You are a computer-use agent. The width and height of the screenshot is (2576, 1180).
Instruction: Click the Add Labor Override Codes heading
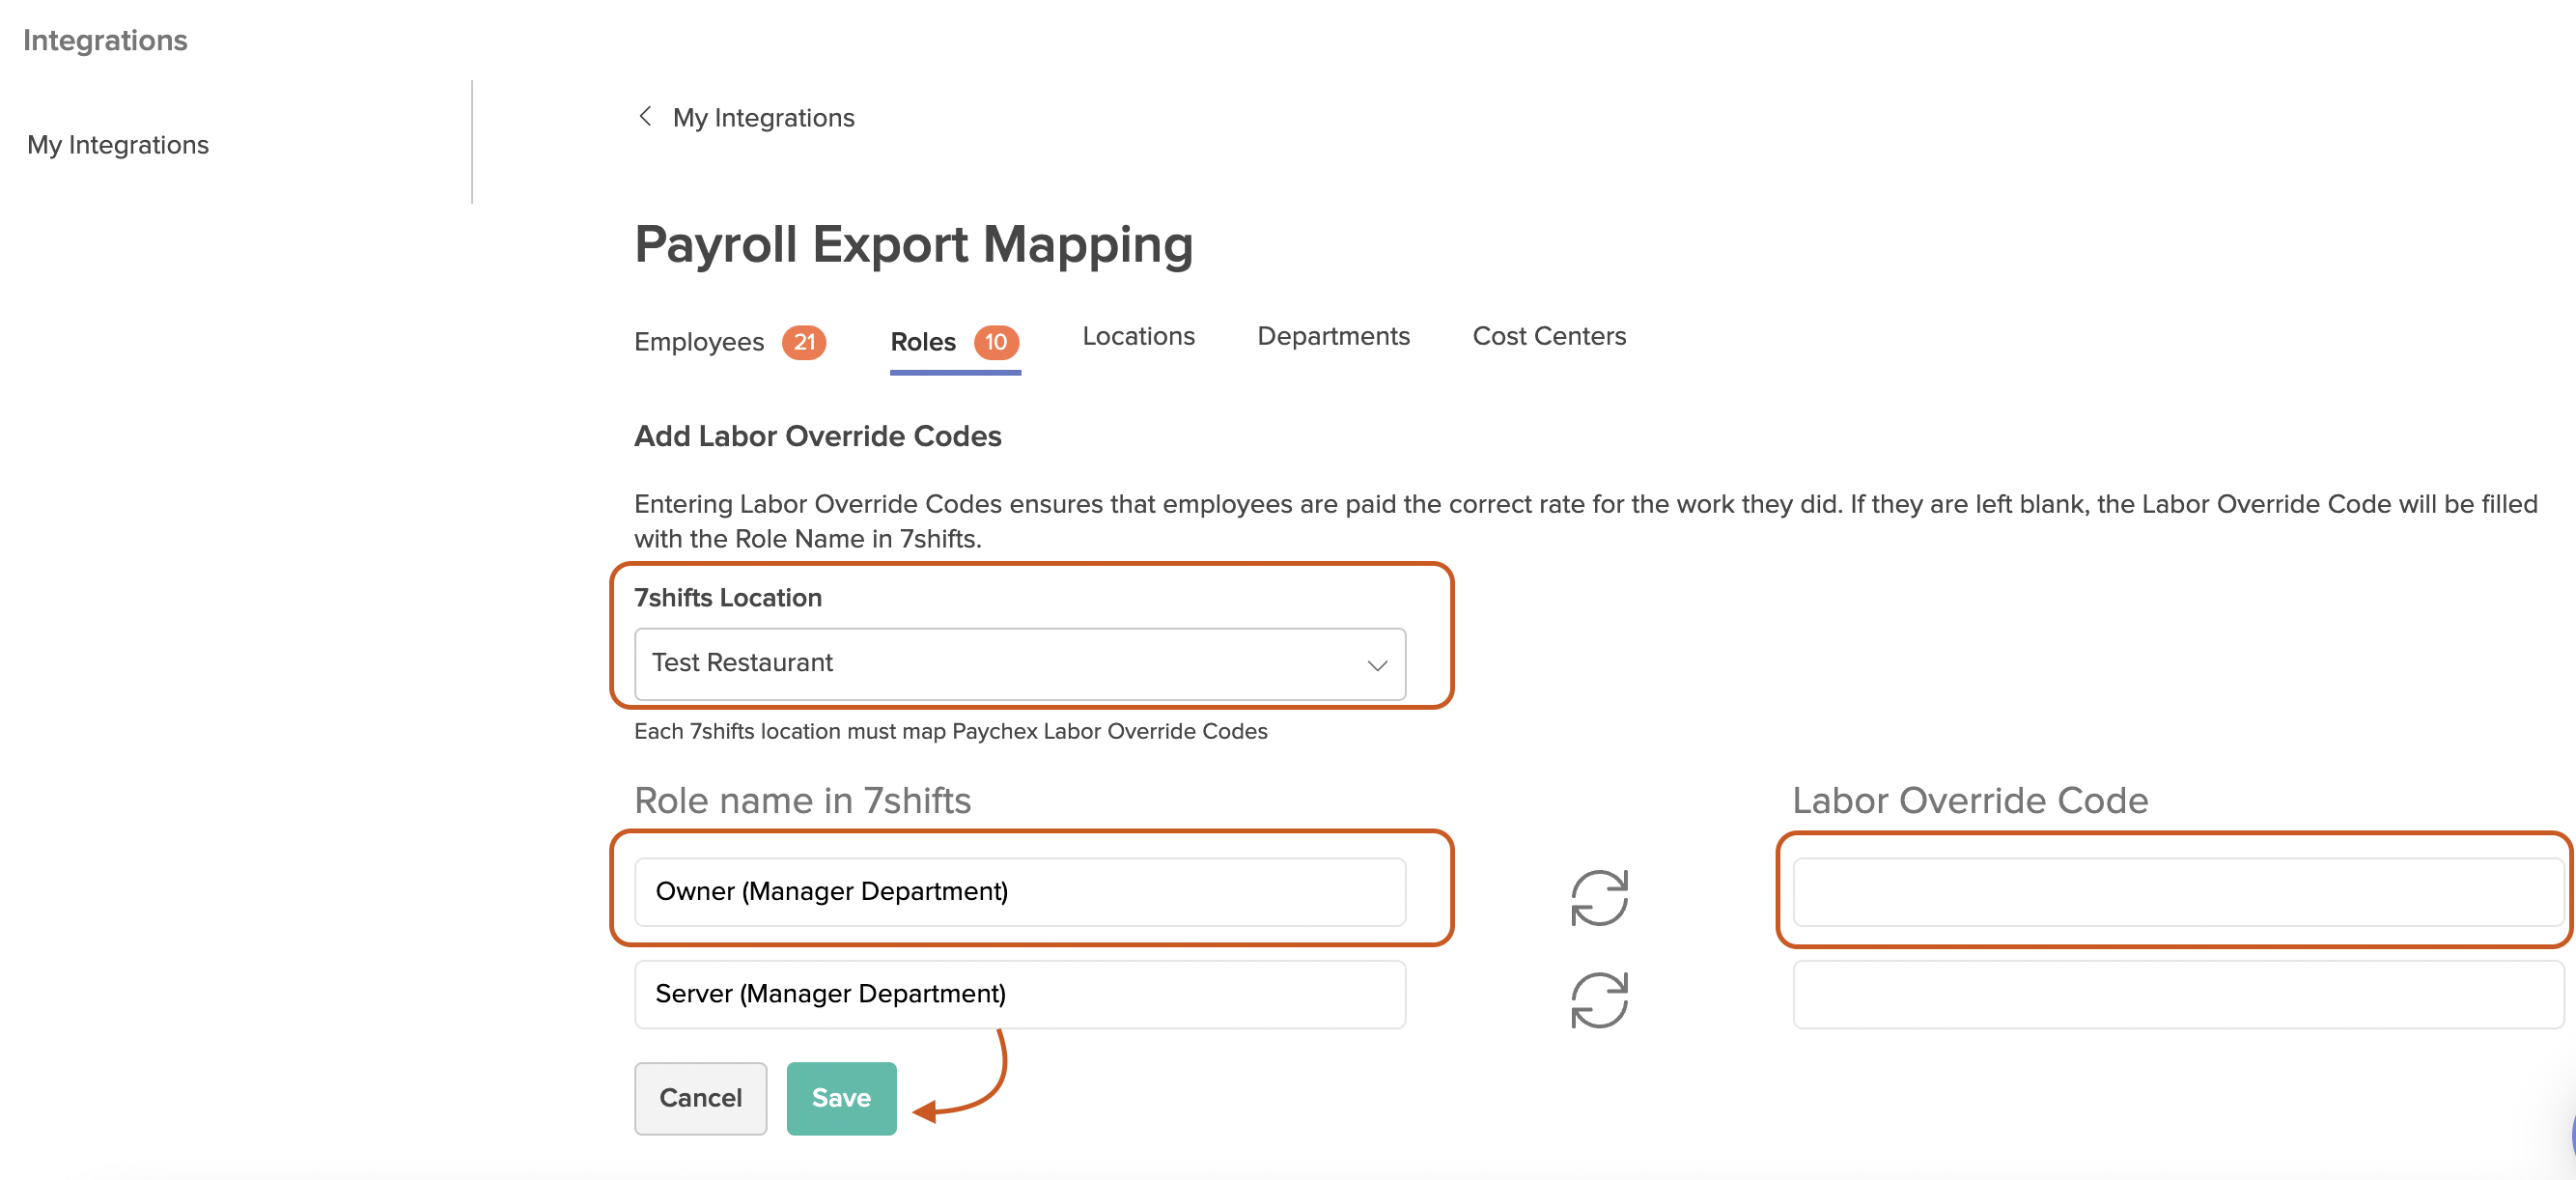point(818,436)
